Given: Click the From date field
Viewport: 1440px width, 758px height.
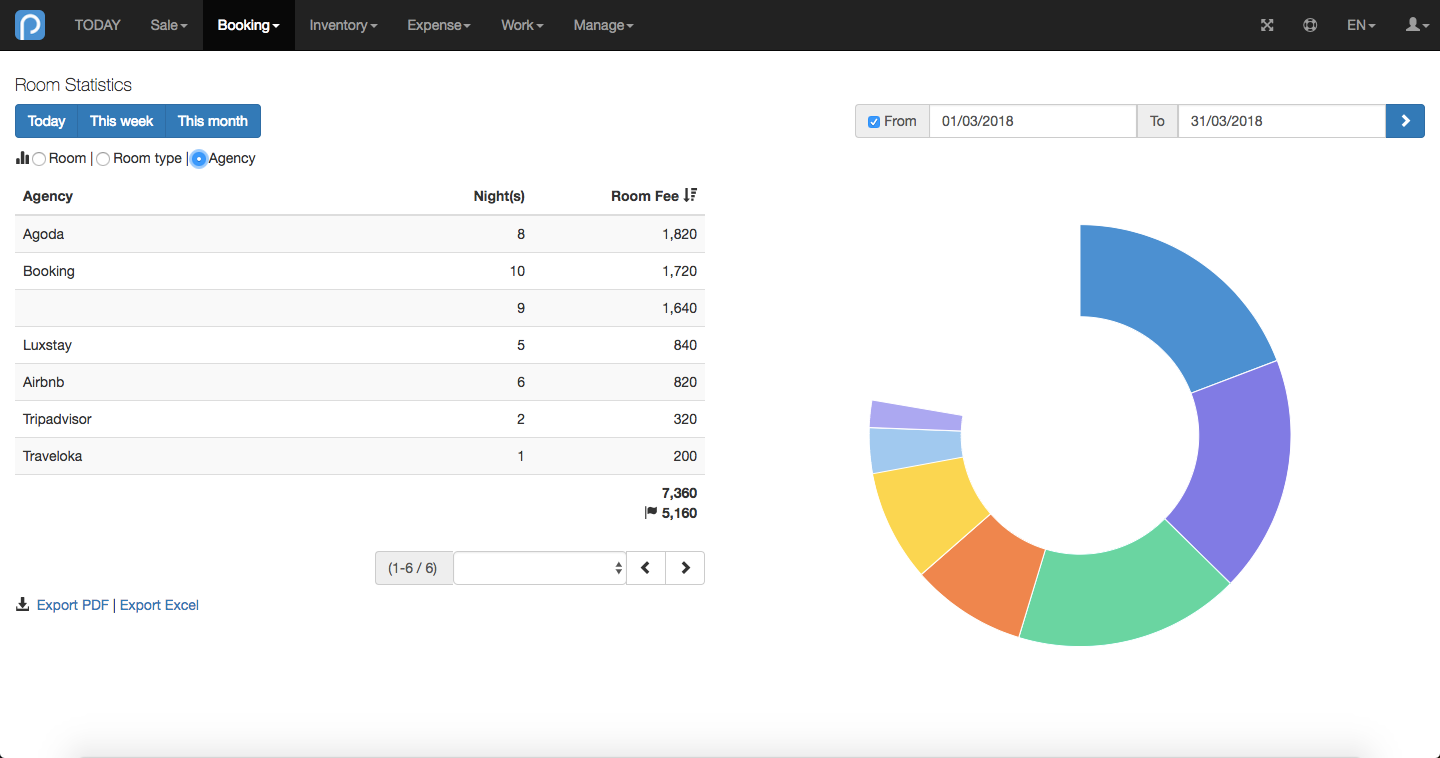Looking at the screenshot, I should point(1033,121).
